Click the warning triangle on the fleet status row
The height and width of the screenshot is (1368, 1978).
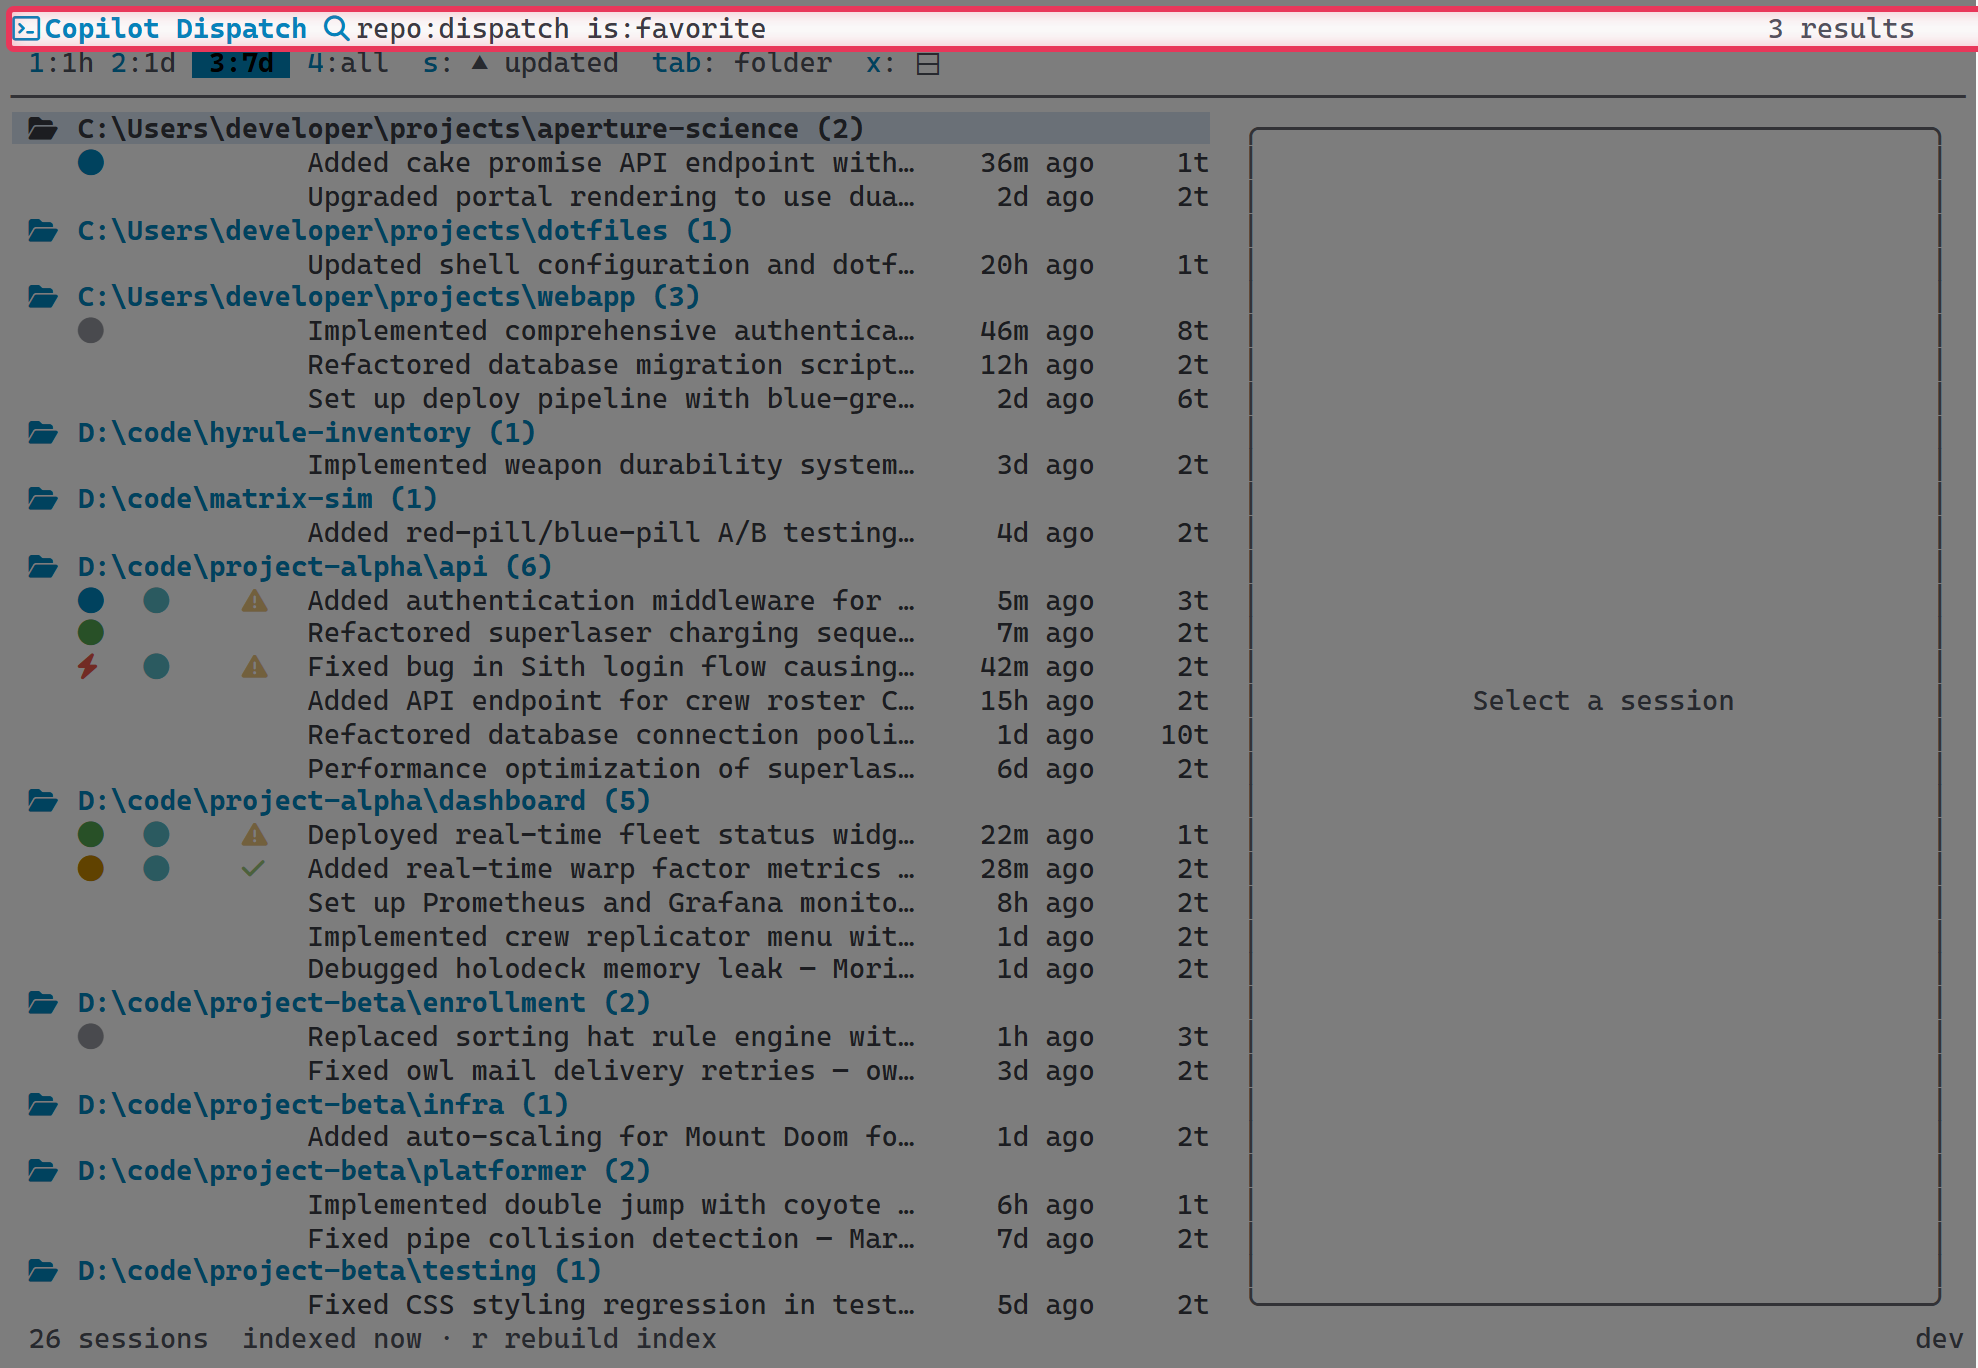tap(255, 834)
